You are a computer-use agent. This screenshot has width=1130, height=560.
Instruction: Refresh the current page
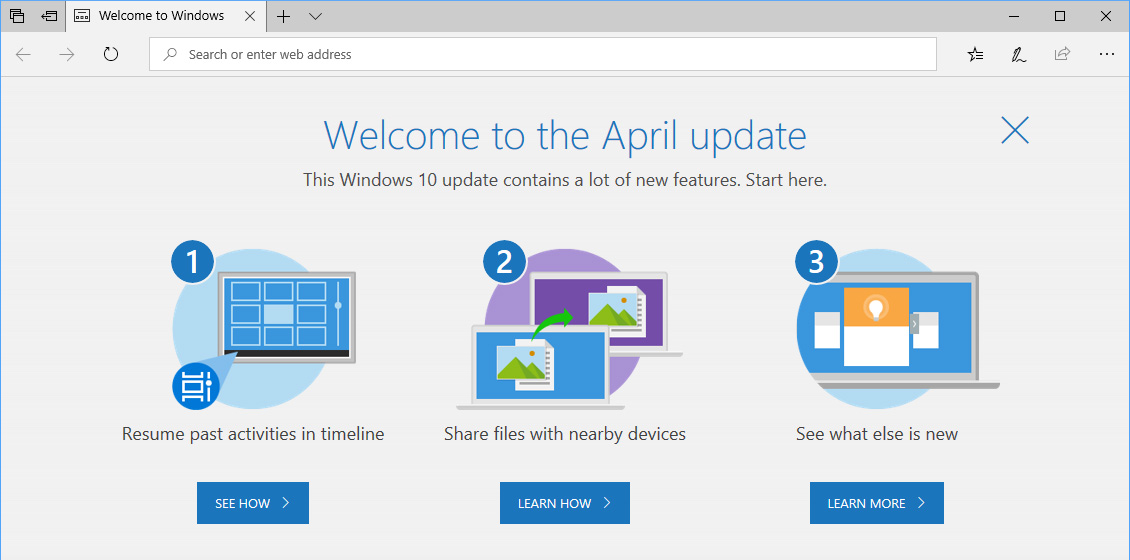110,54
